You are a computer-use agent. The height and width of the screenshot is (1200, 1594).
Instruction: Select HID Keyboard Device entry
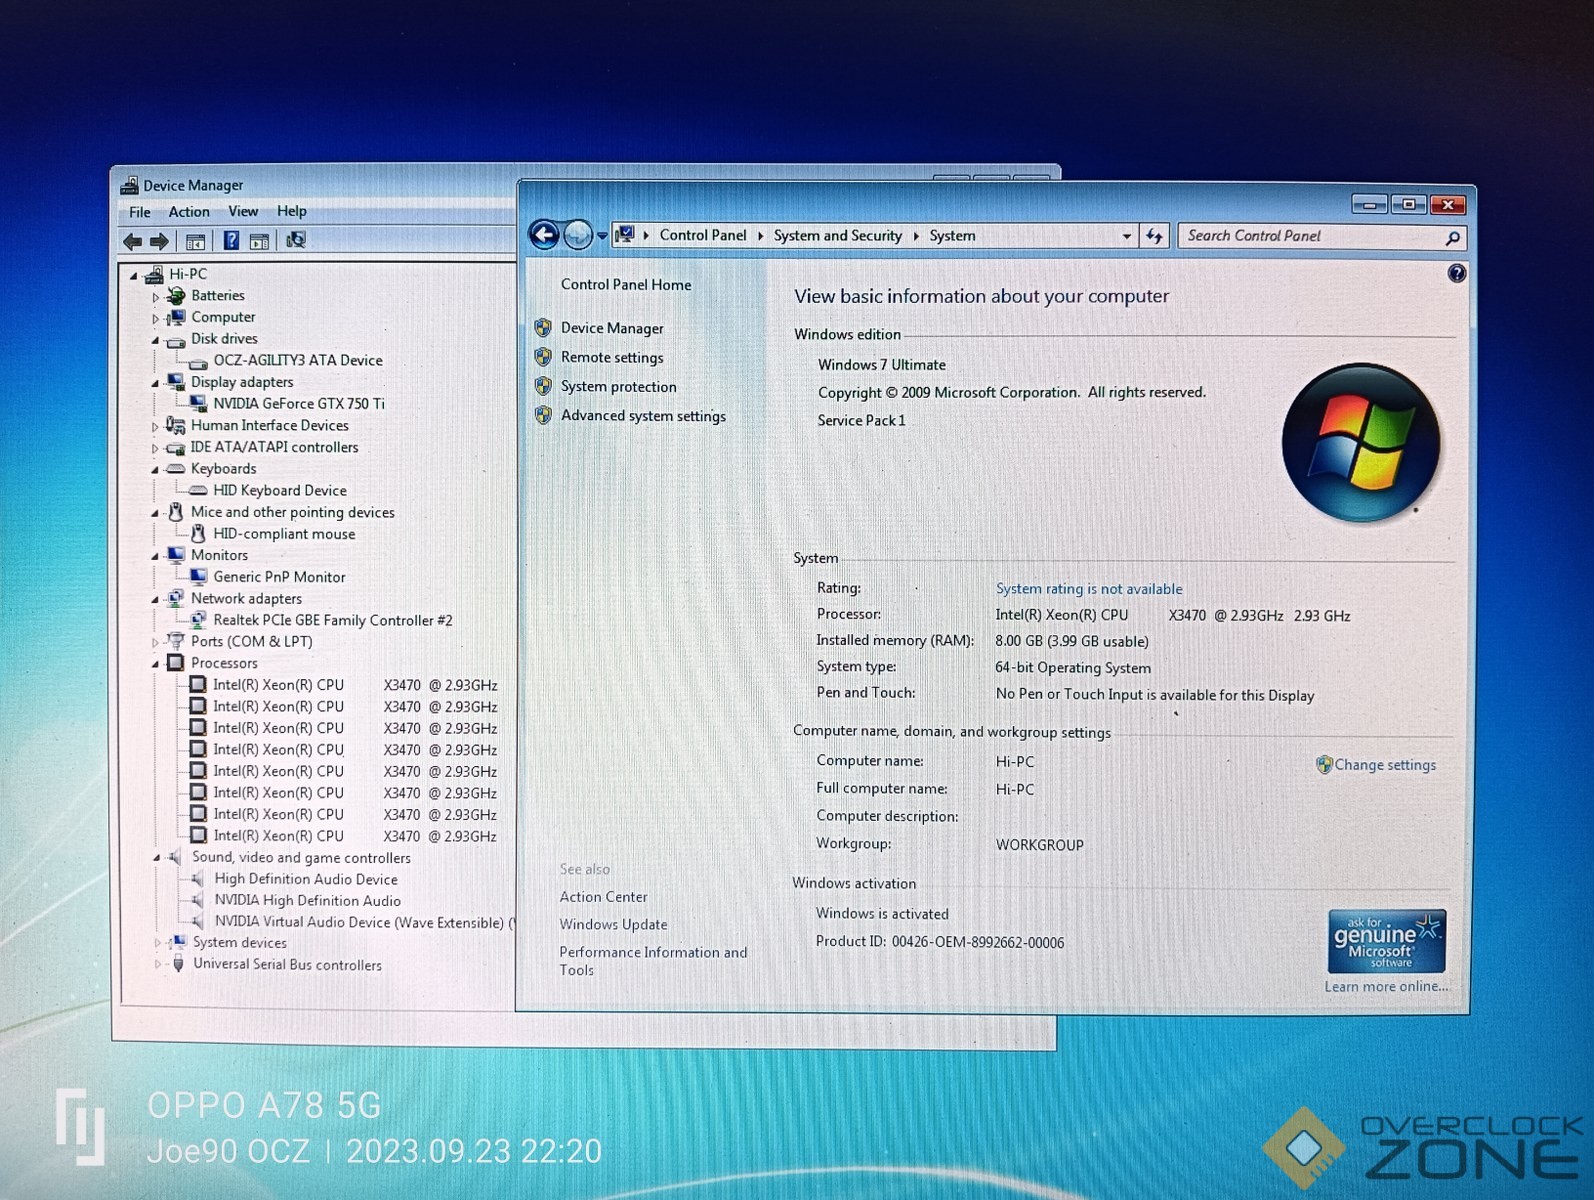pos(280,490)
